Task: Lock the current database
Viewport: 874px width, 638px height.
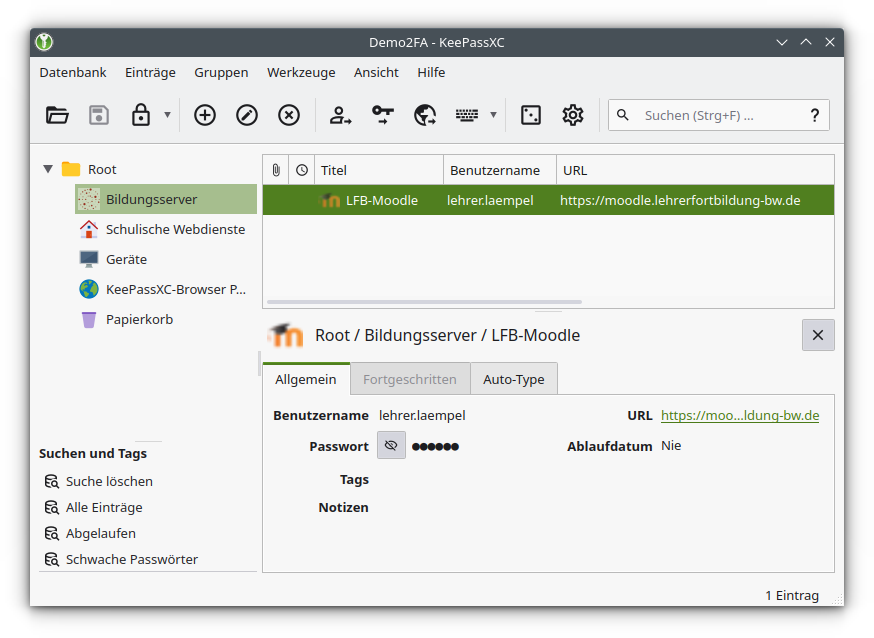Action: pos(141,115)
